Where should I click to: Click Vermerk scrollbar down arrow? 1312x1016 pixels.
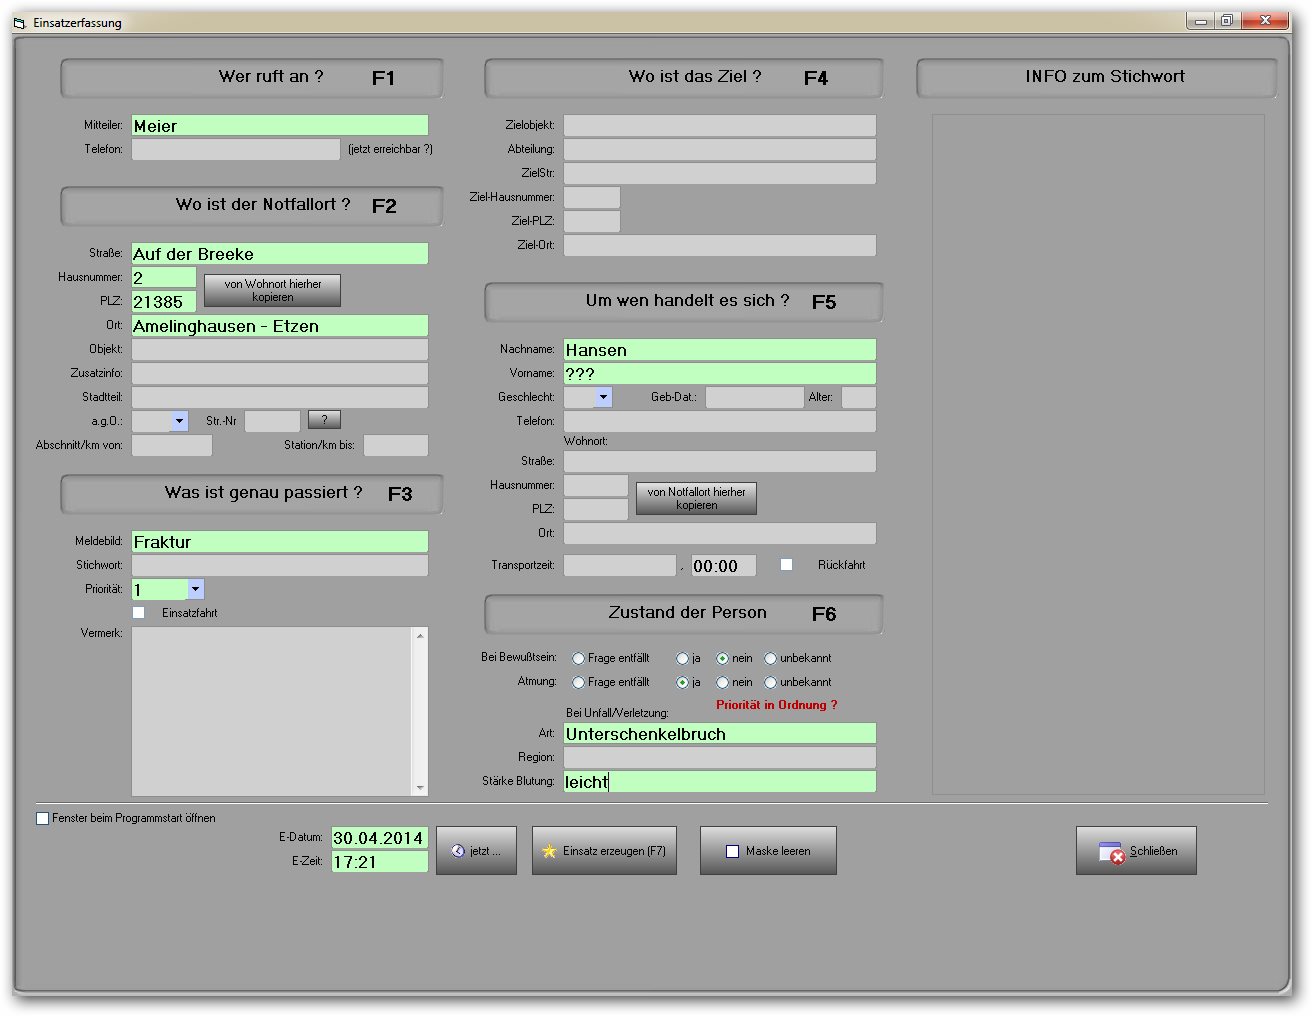tap(420, 787)
